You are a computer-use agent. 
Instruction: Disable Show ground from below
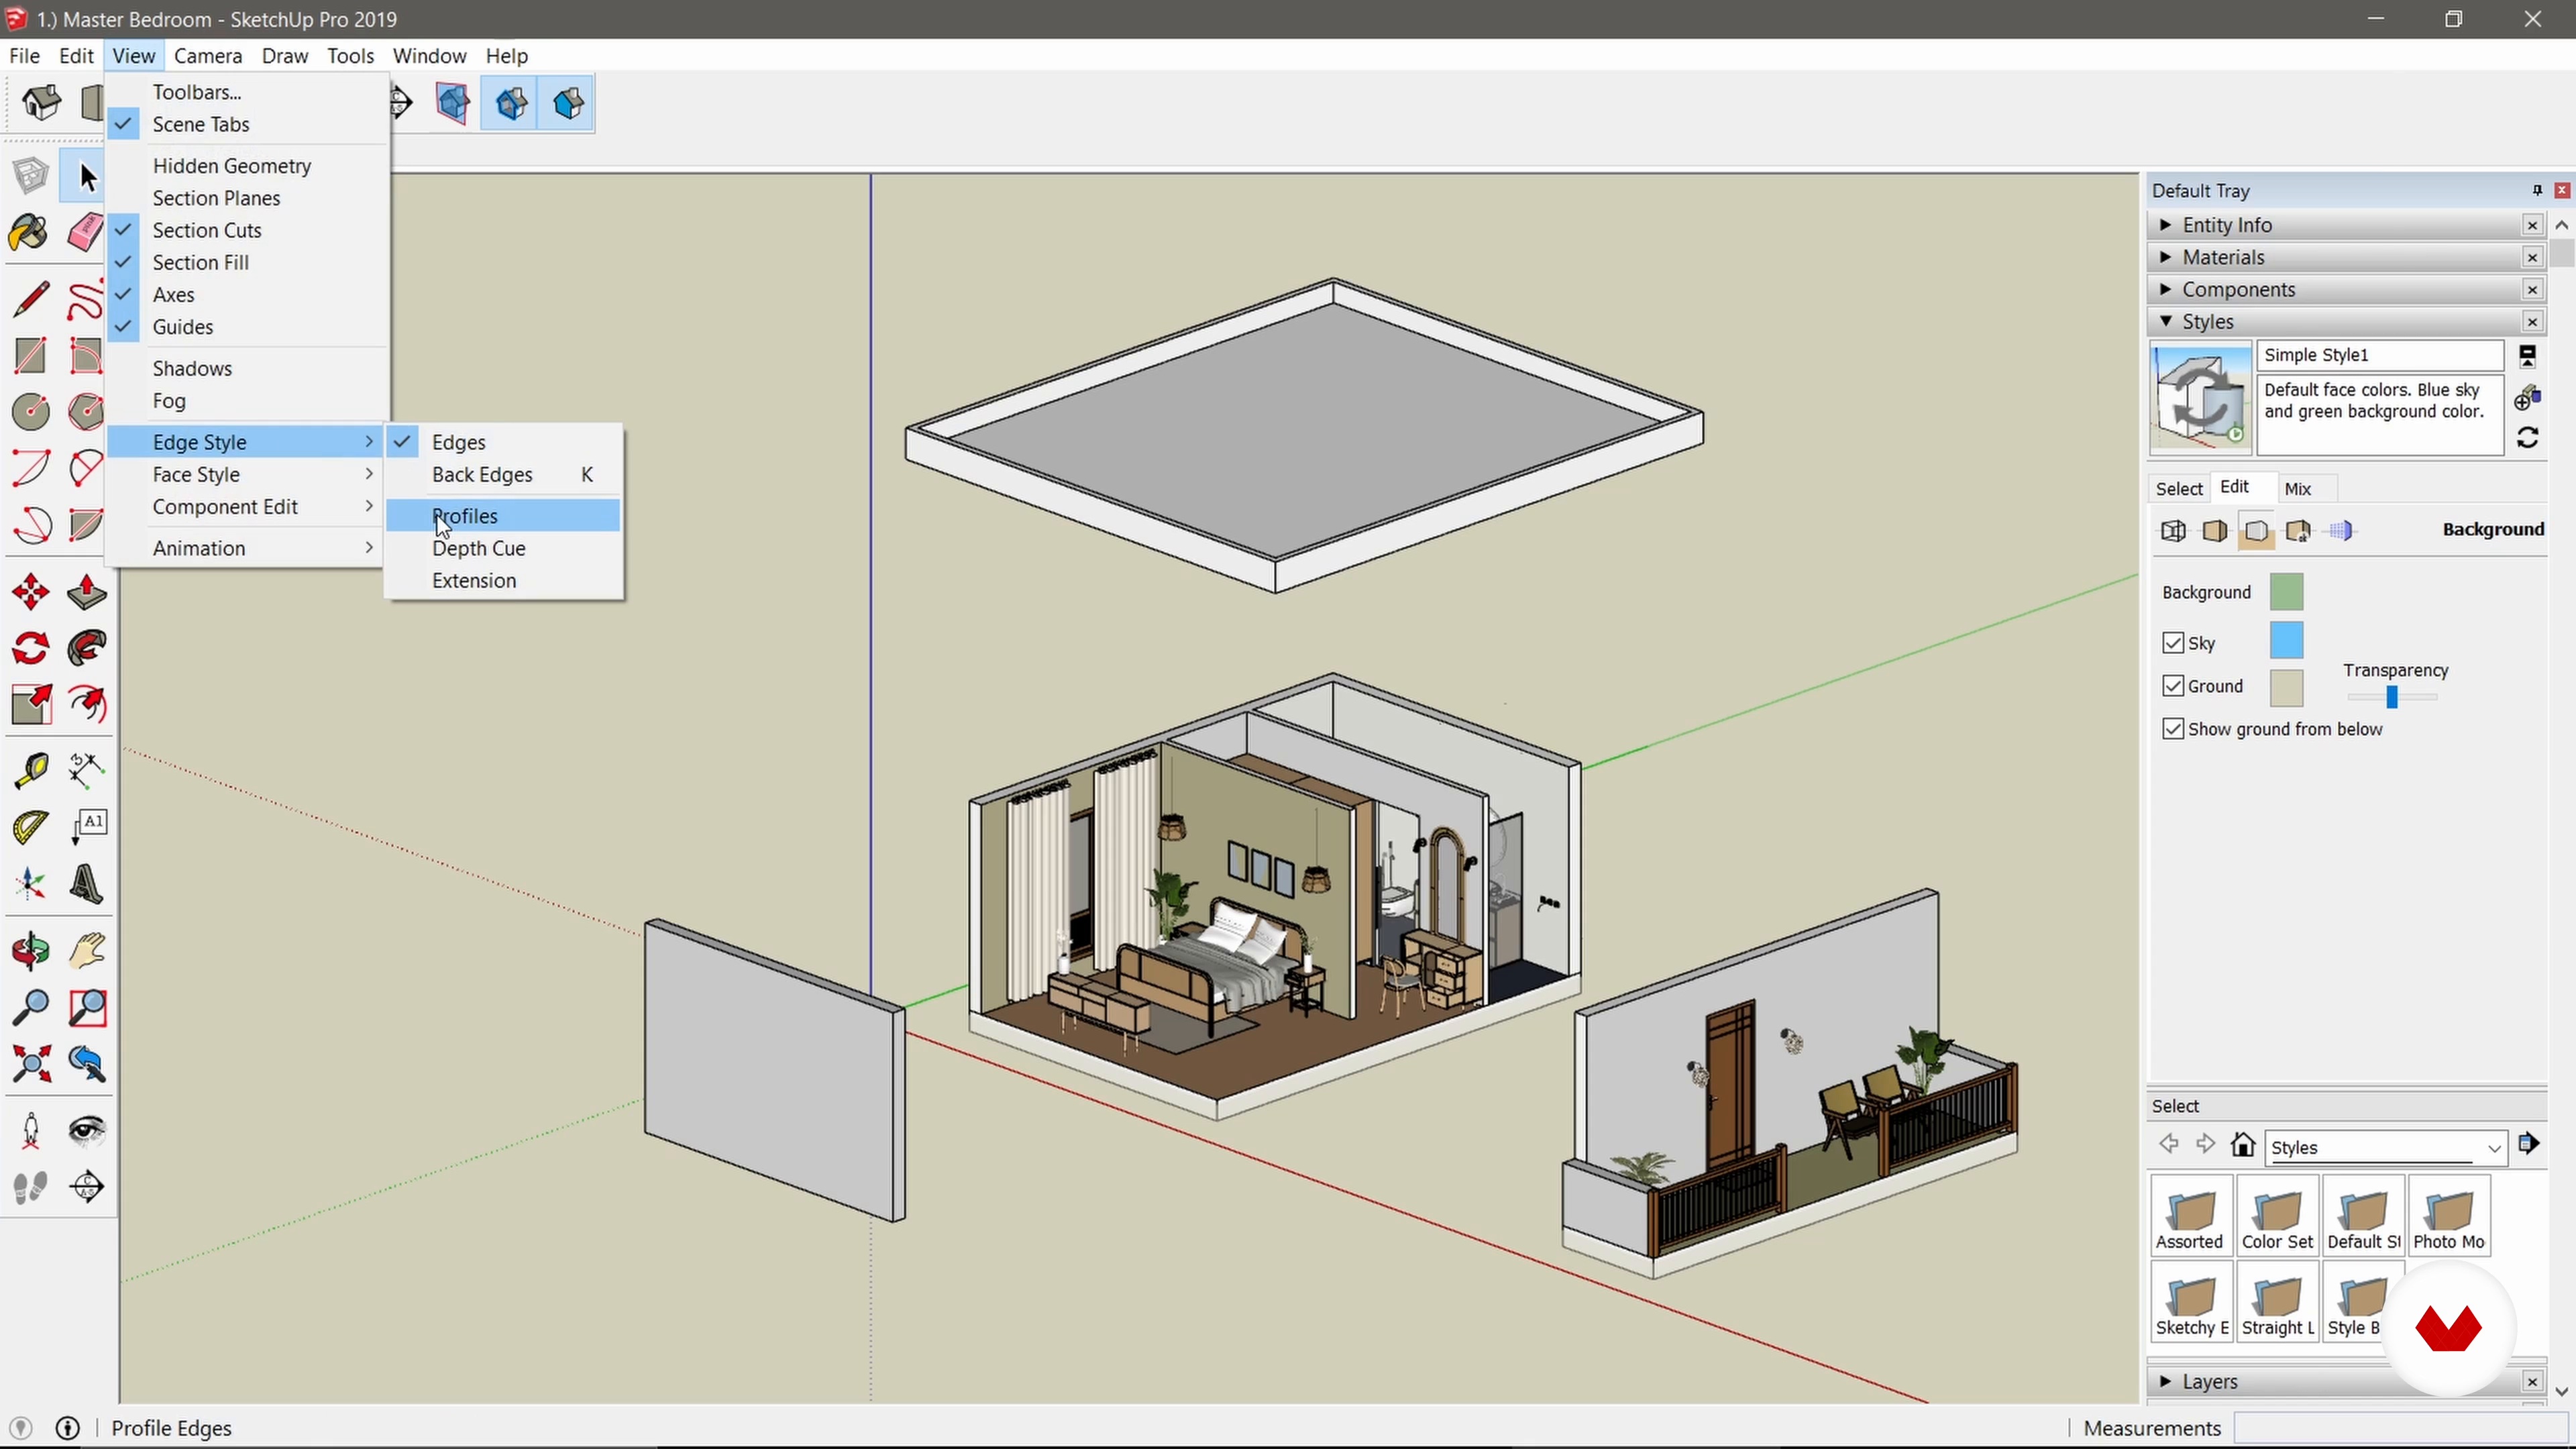tap(2172, 729)
